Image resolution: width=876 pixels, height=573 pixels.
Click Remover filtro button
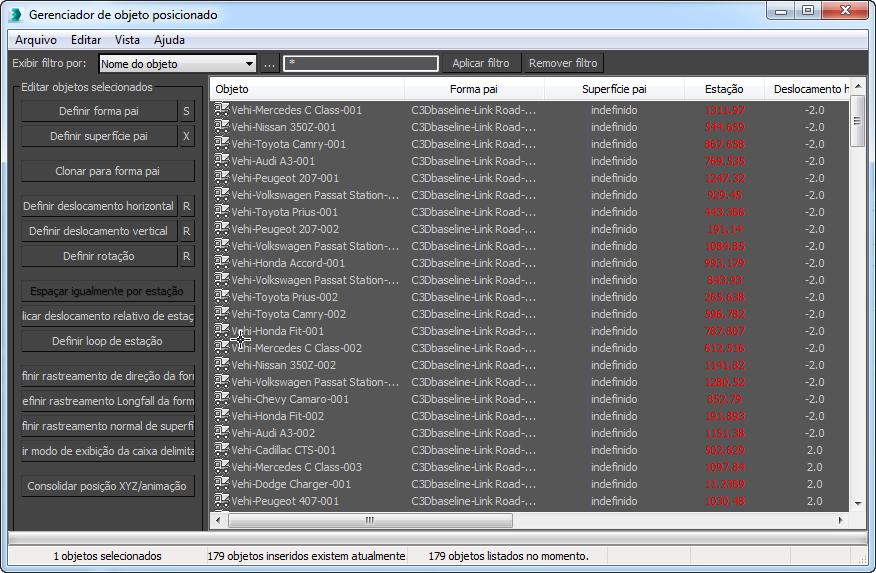tap(563, 63)
